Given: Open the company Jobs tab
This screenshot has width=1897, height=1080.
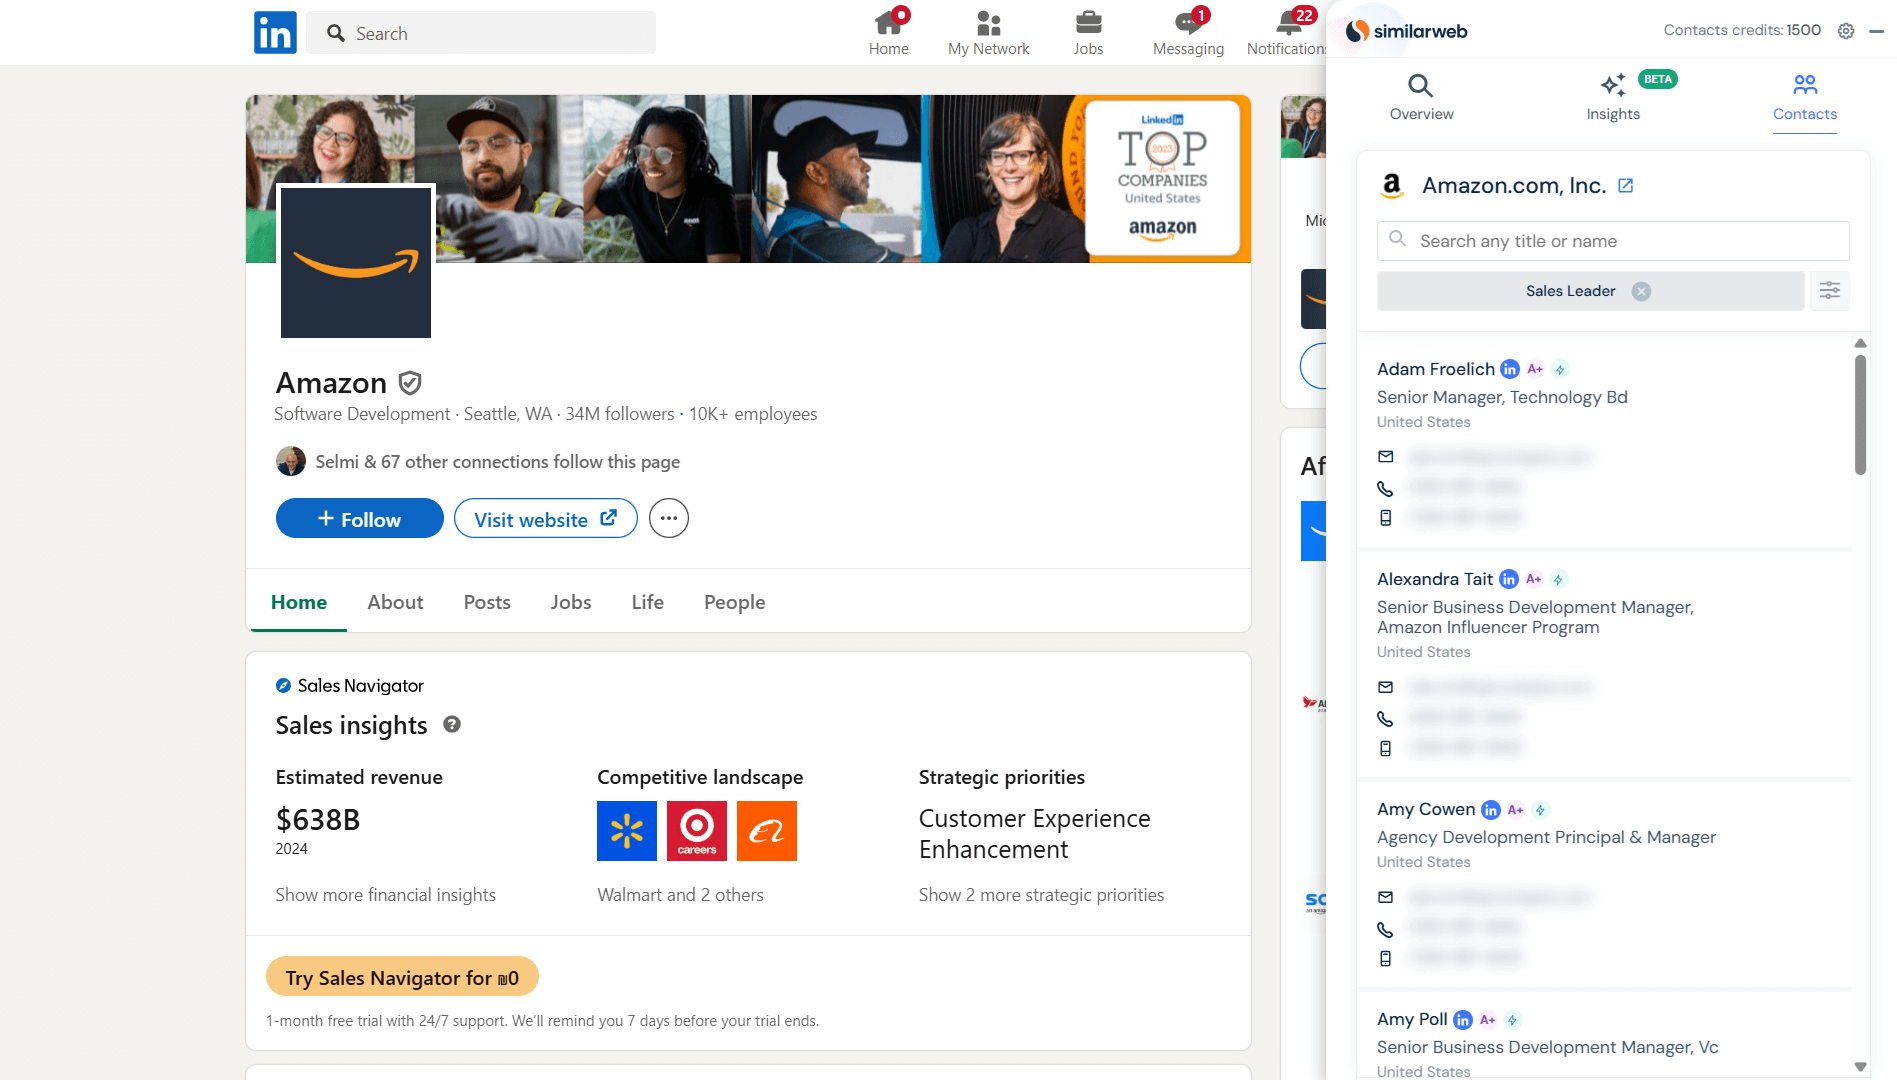Looking at the screenshot, I should click(571, 602).
